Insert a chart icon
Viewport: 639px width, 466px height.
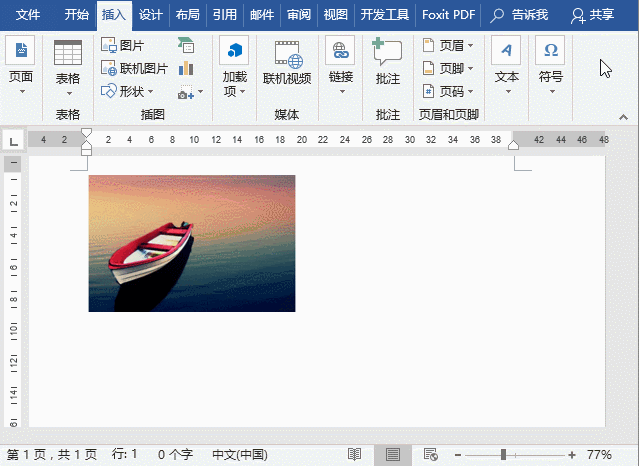[x=186, y=68]
